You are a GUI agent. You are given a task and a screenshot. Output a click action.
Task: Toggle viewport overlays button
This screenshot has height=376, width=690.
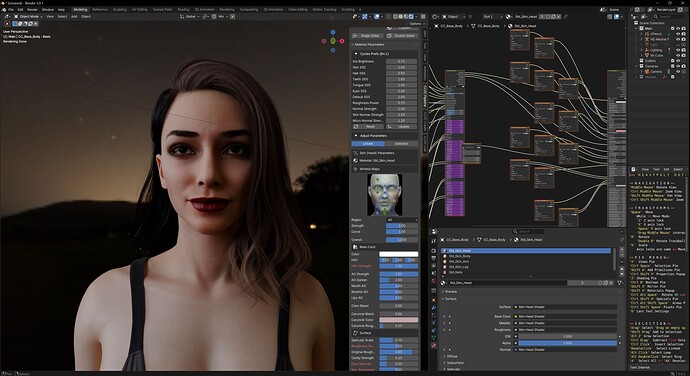[x=377, y=16]
